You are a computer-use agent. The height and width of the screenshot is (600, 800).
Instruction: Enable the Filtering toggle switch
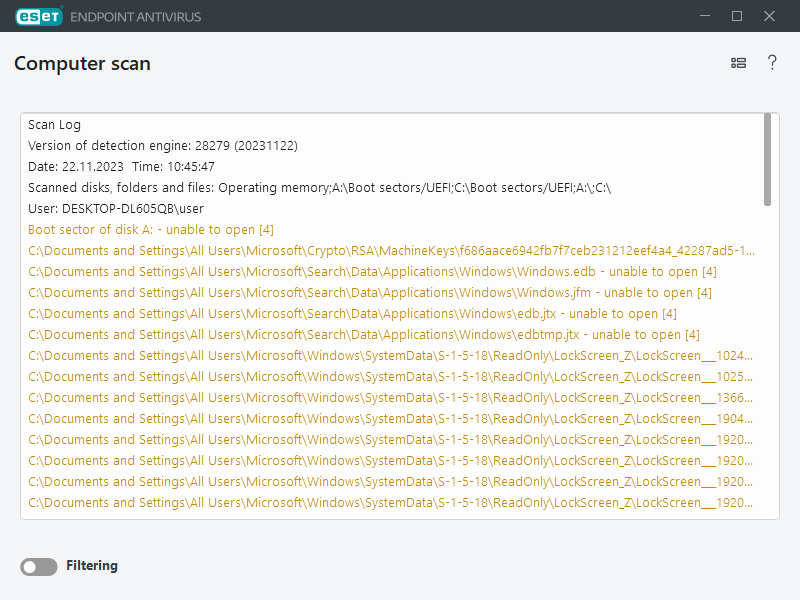pos(39,567)
